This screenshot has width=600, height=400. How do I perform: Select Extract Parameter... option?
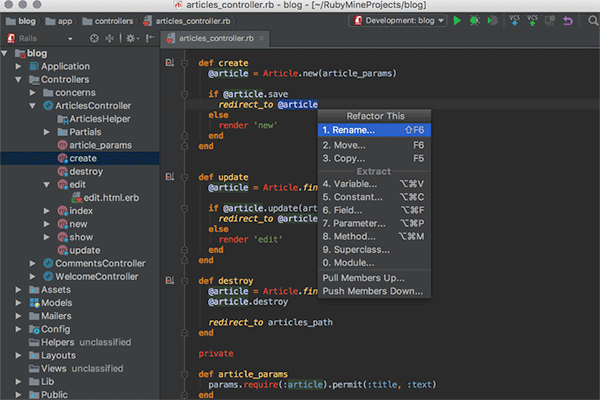point(374,224)
